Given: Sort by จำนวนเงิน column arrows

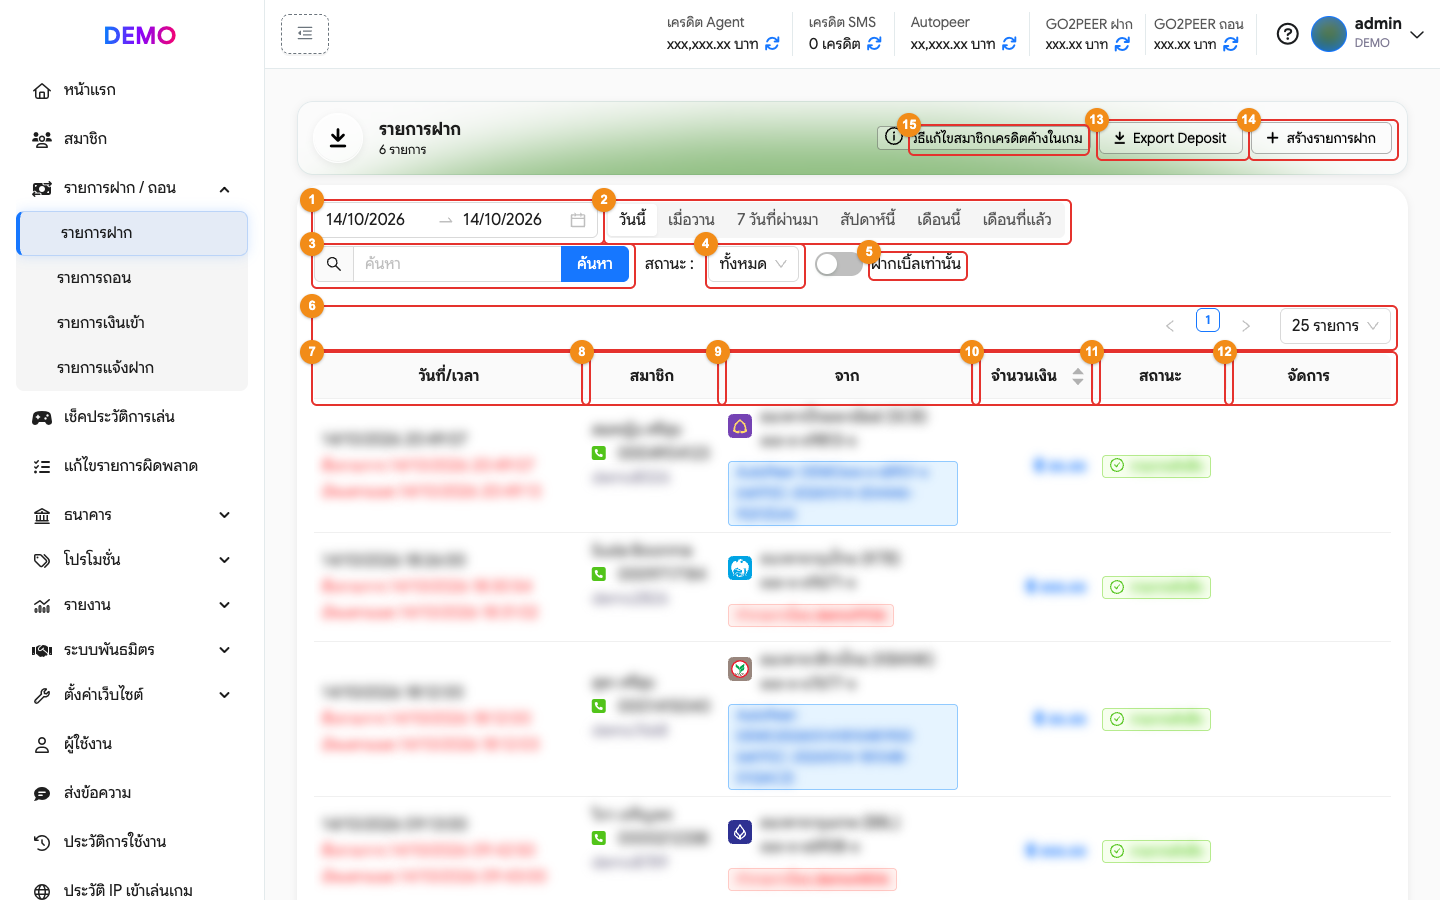Looking at the screenshot, I should tap(1077, 376).
